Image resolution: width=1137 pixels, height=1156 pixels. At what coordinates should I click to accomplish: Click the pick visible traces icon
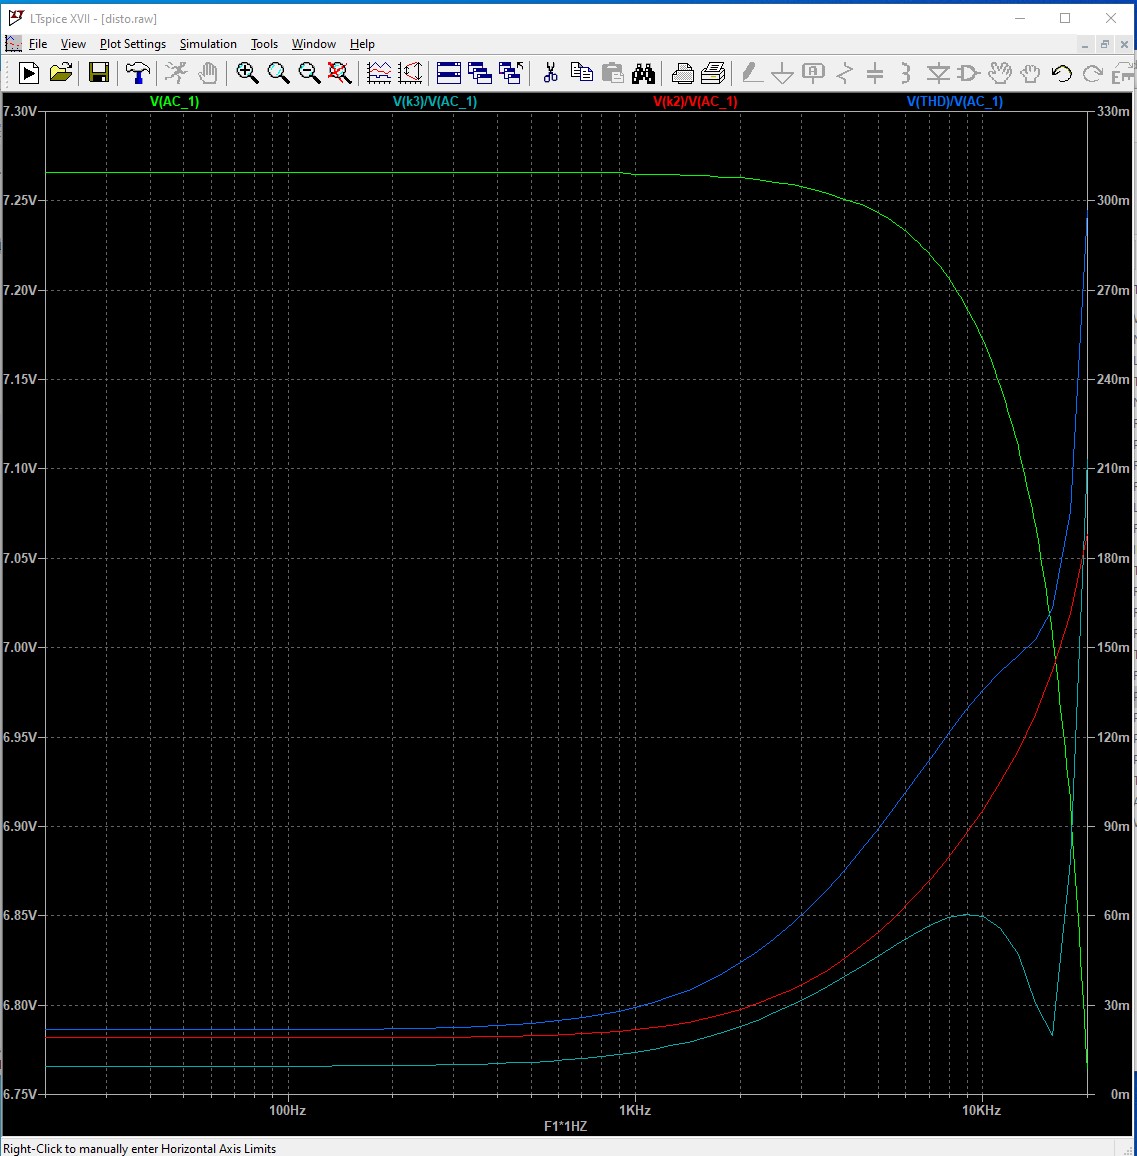[410, 72]
